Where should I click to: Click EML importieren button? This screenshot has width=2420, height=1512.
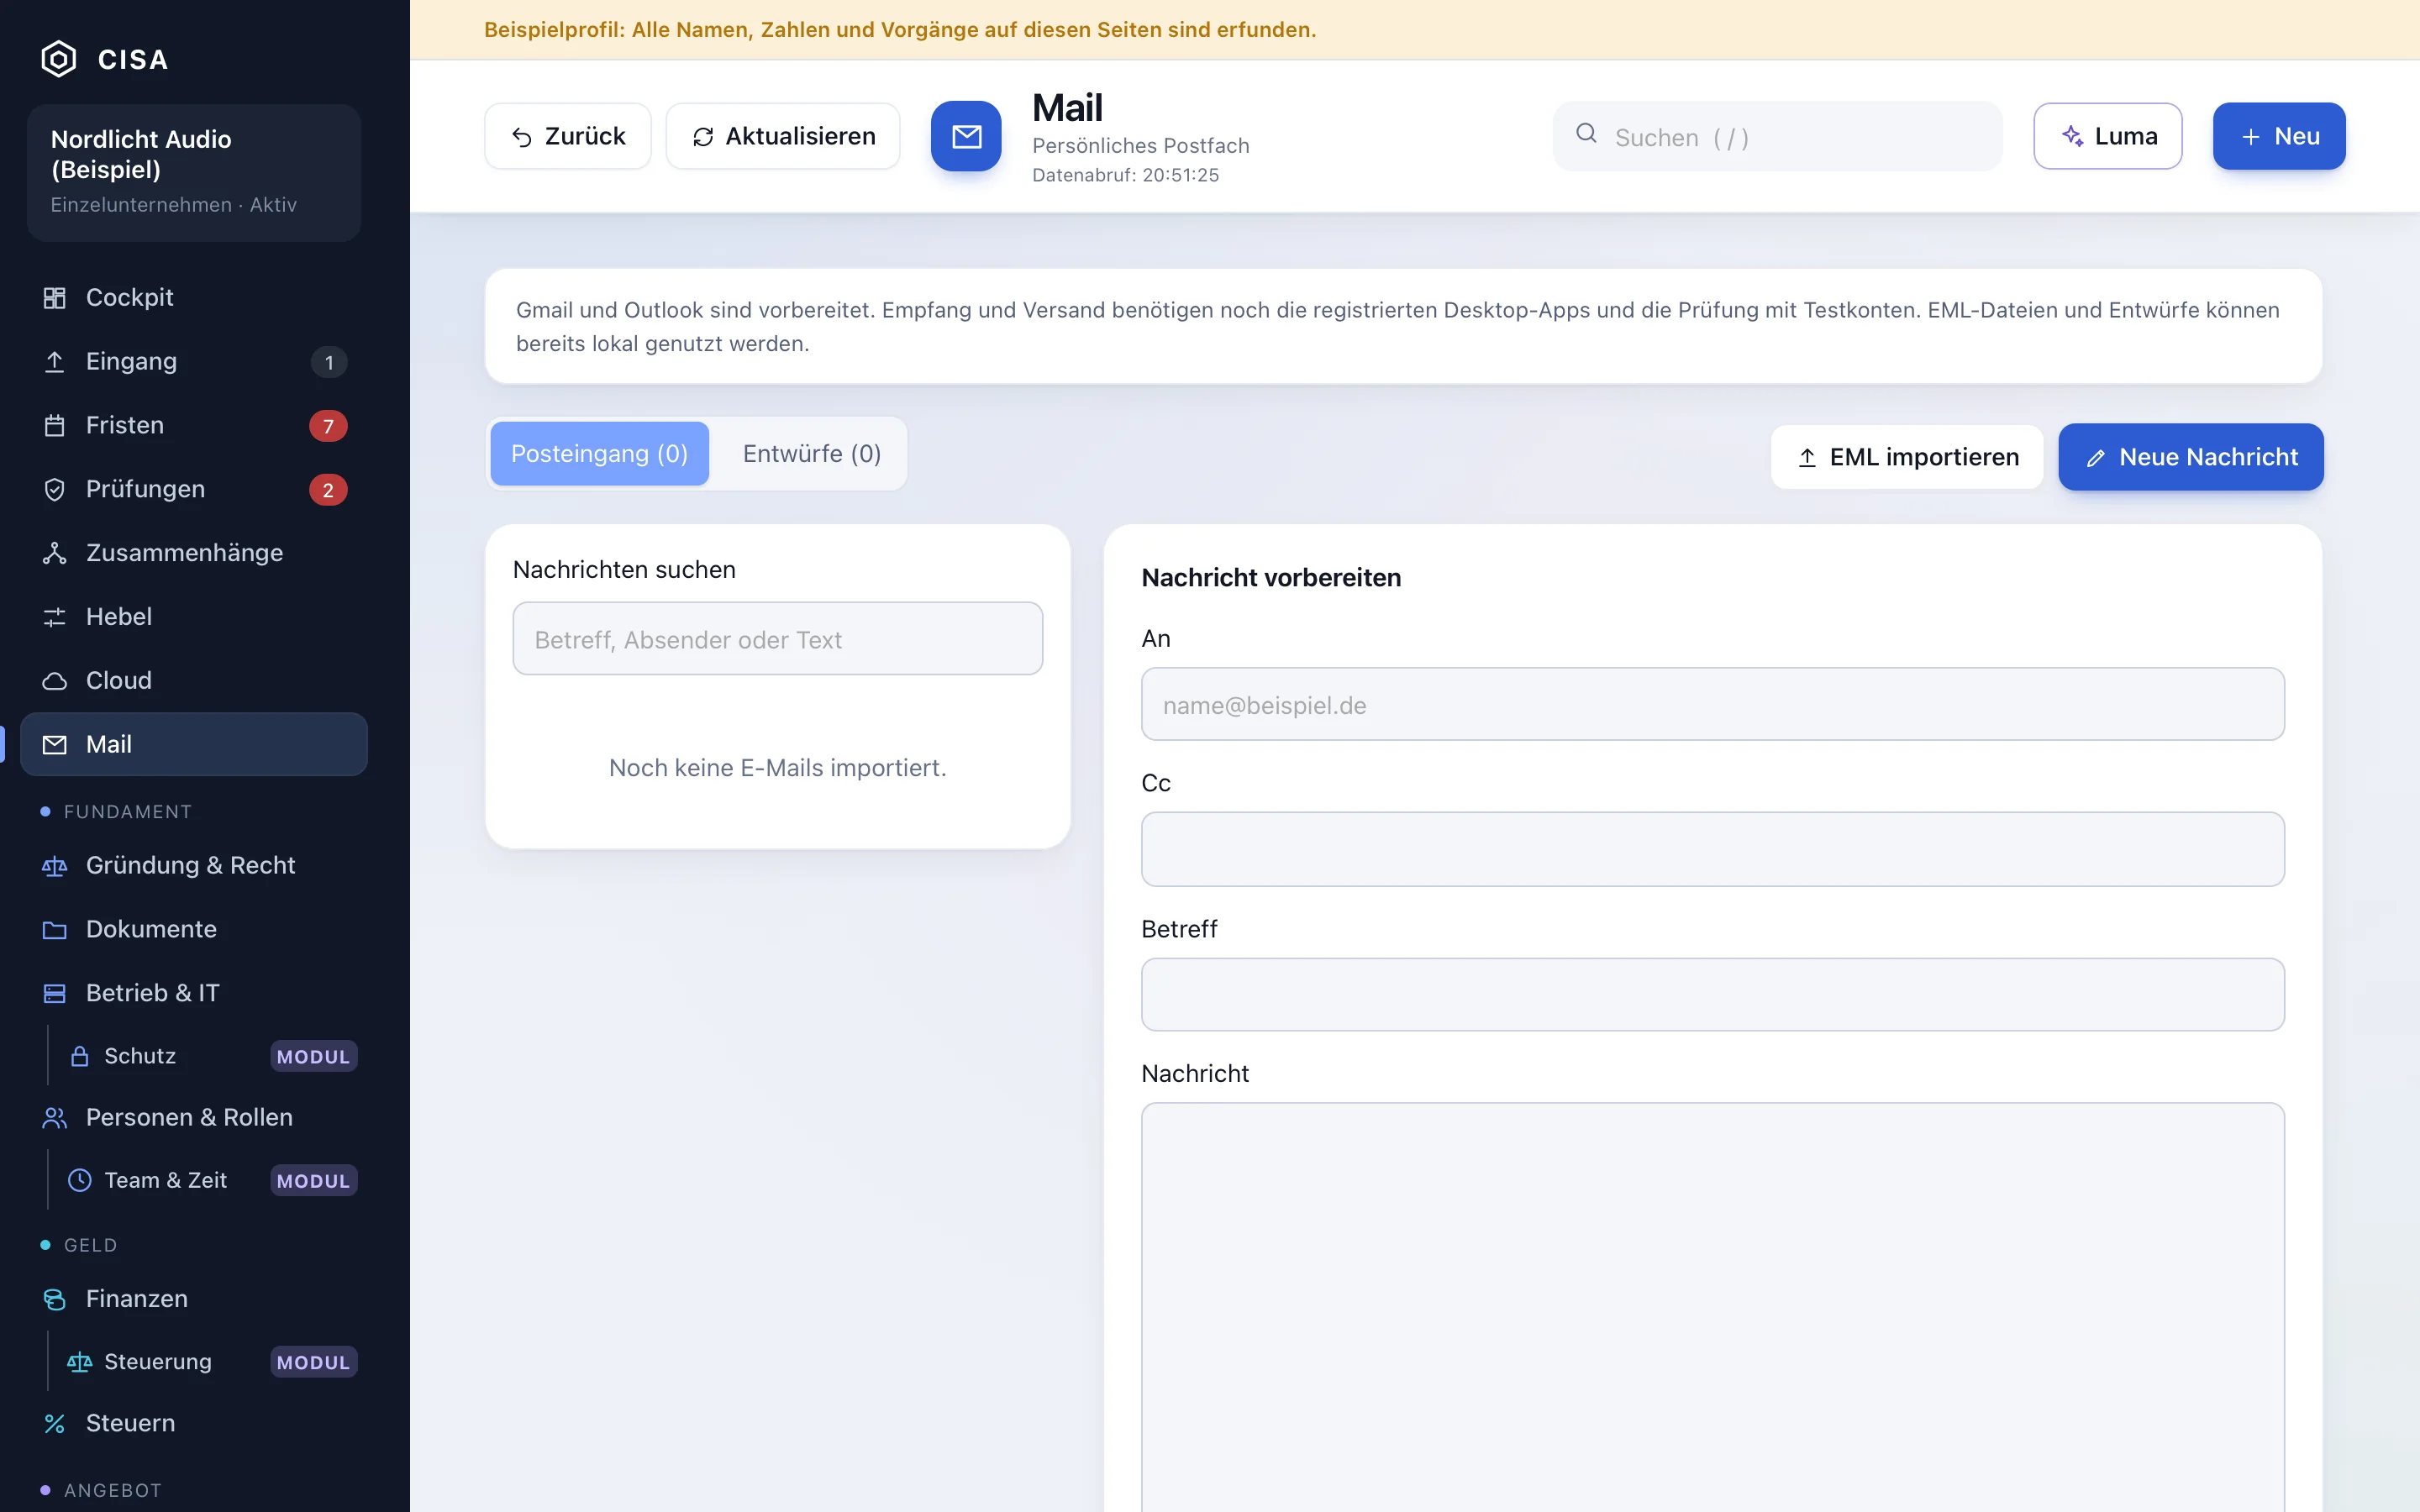click(1907, 457)
